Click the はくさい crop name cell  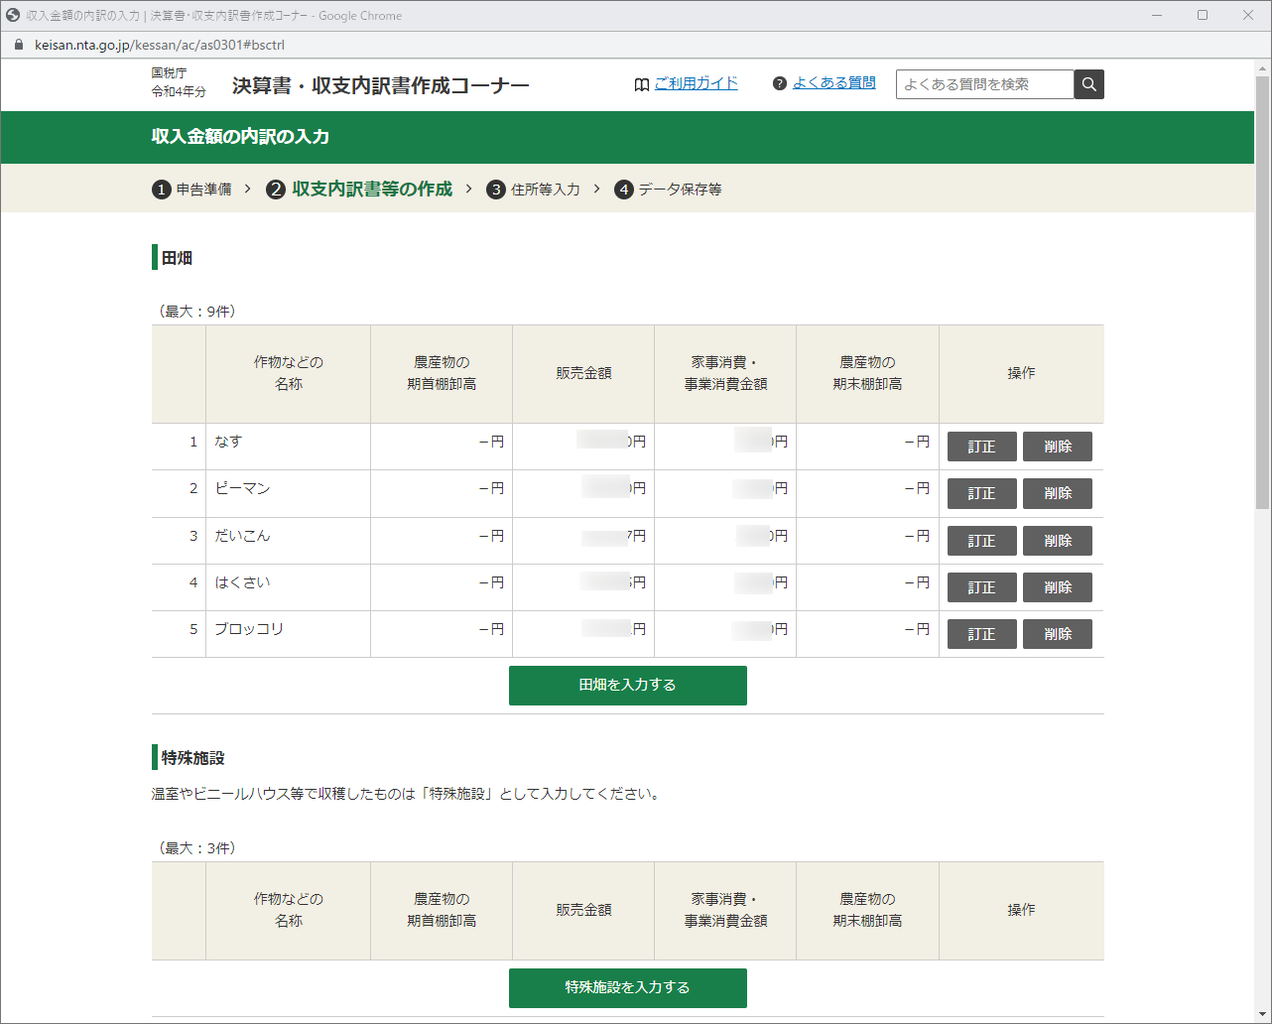point(288,588)
